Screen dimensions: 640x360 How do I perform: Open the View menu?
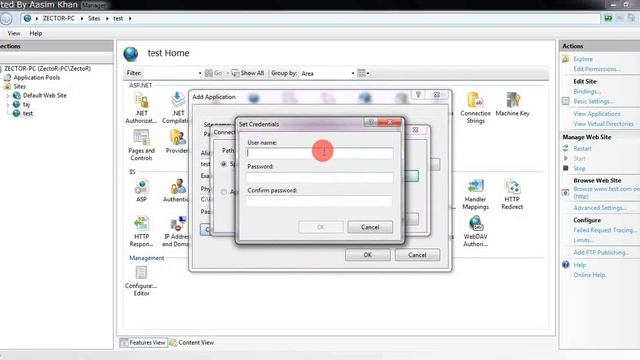click(x=13, y=33)
